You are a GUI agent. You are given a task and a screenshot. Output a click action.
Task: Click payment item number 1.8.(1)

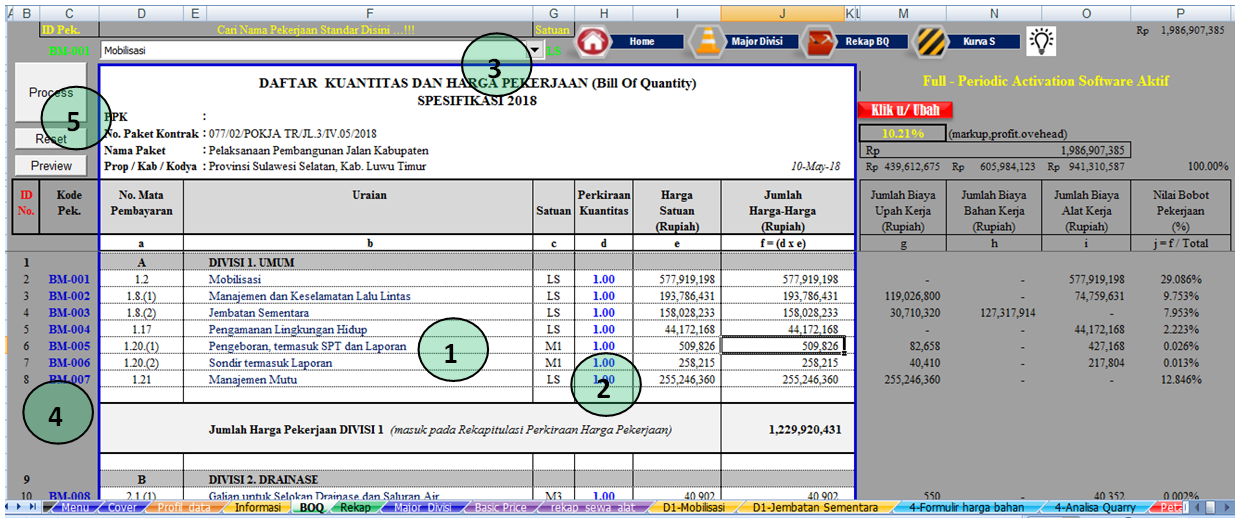pyautogui.click(x=141, y=296)
